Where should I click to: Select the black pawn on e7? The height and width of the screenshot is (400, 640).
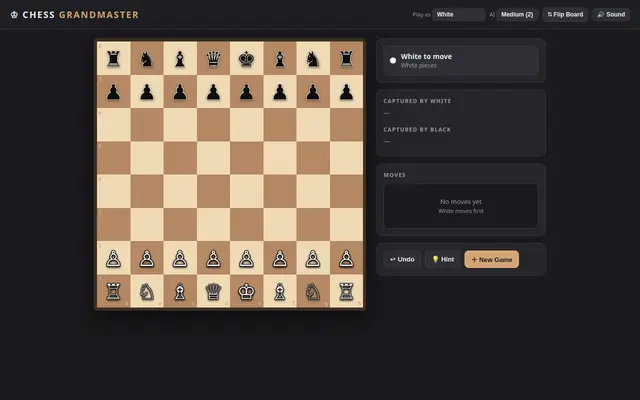(x=247, y=92)
